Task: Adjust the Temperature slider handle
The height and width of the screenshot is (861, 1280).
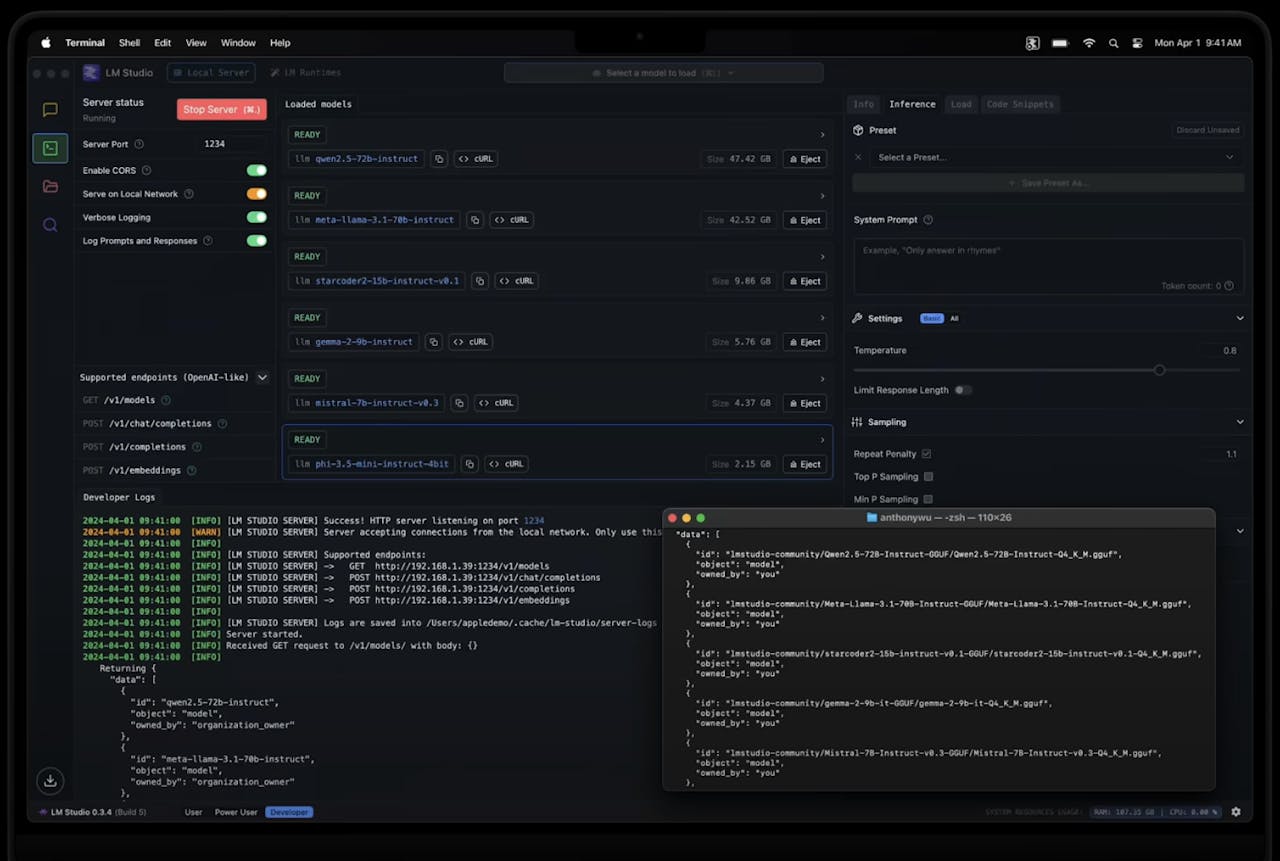Action: [x=1159, y=370]
